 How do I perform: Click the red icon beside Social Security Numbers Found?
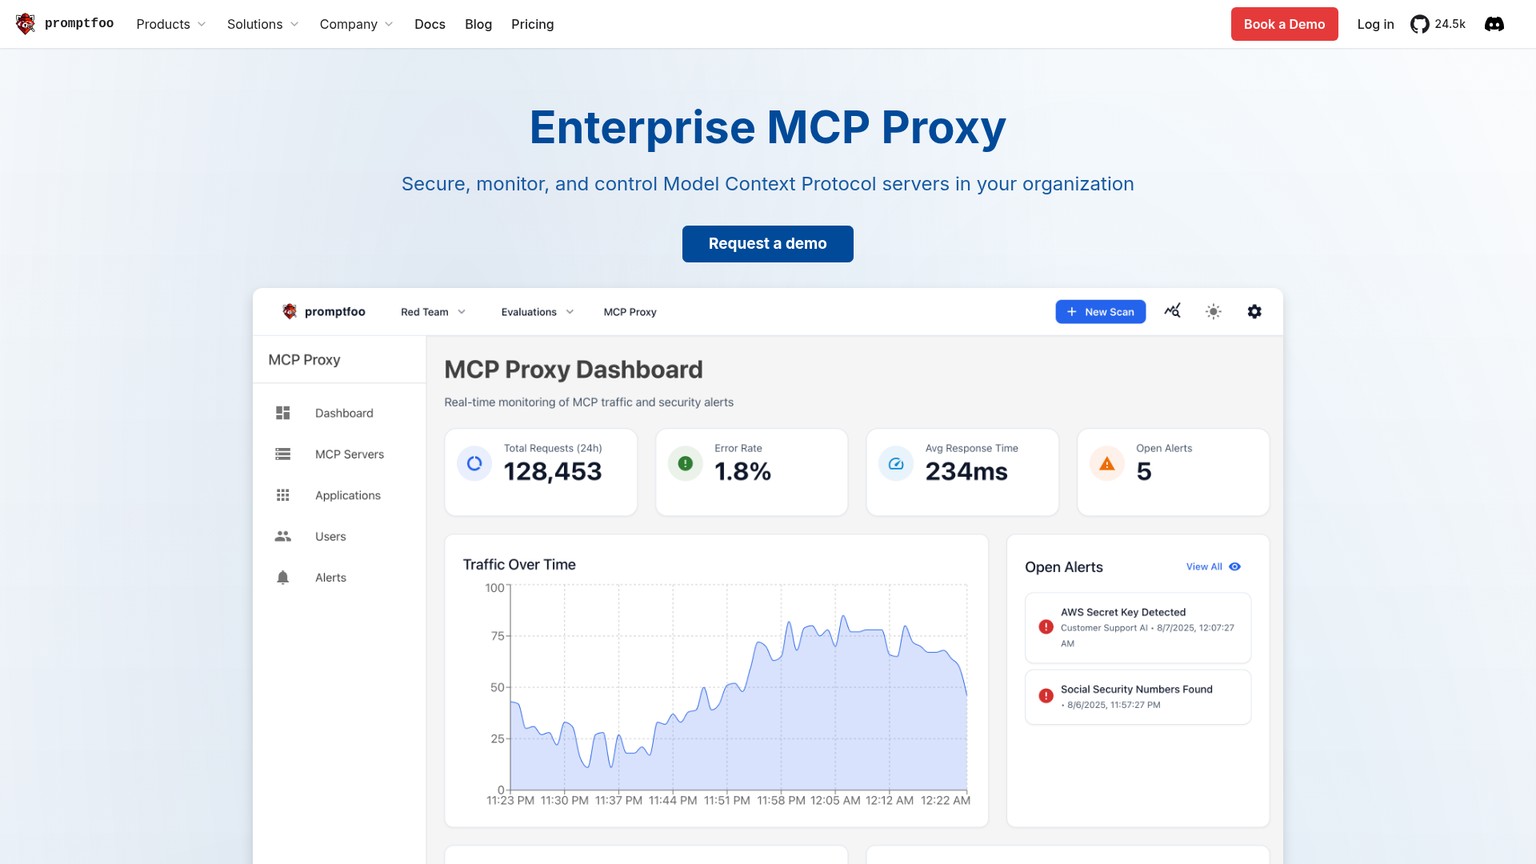1046,696
